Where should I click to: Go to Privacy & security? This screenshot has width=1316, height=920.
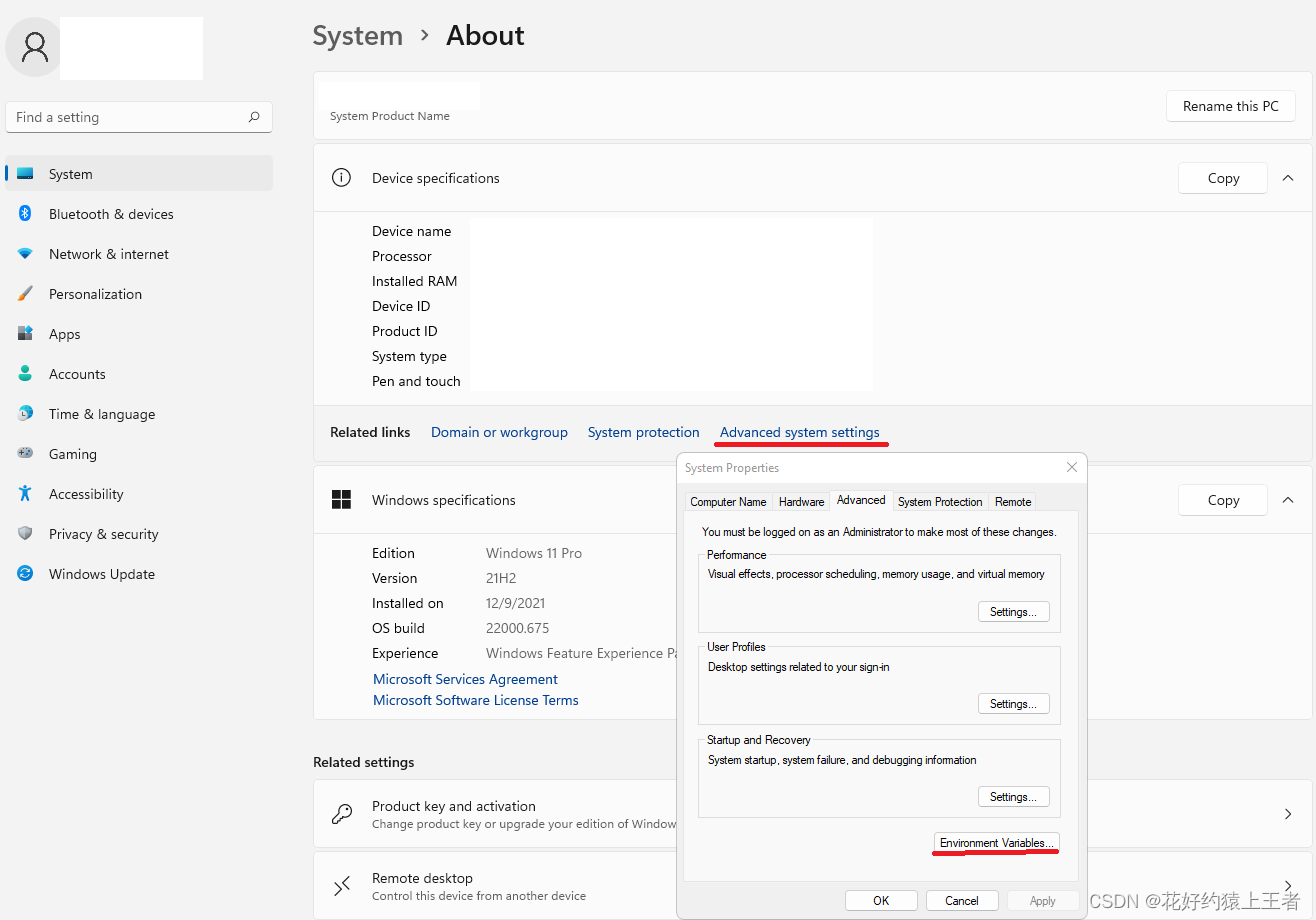[139, 534]
